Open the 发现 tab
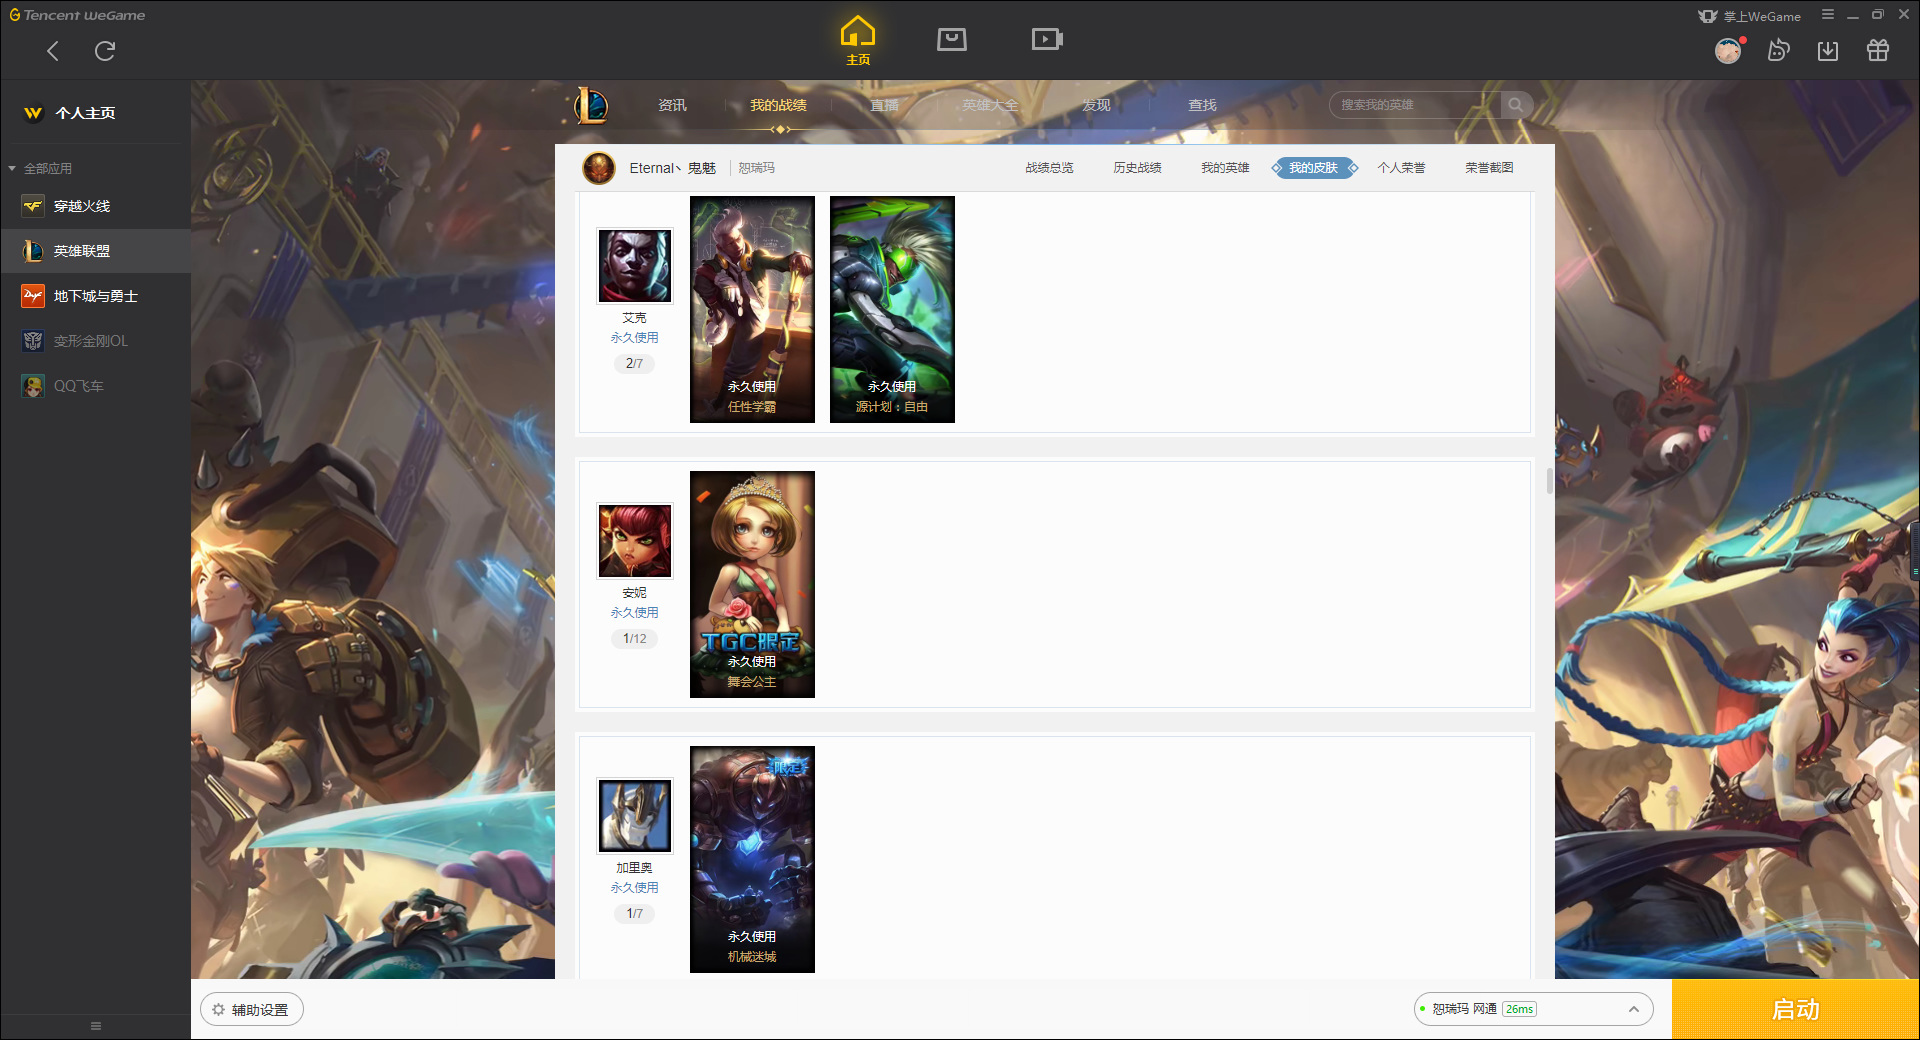The height and width of the screenshot is (1040, 1920). [1096, 105]
